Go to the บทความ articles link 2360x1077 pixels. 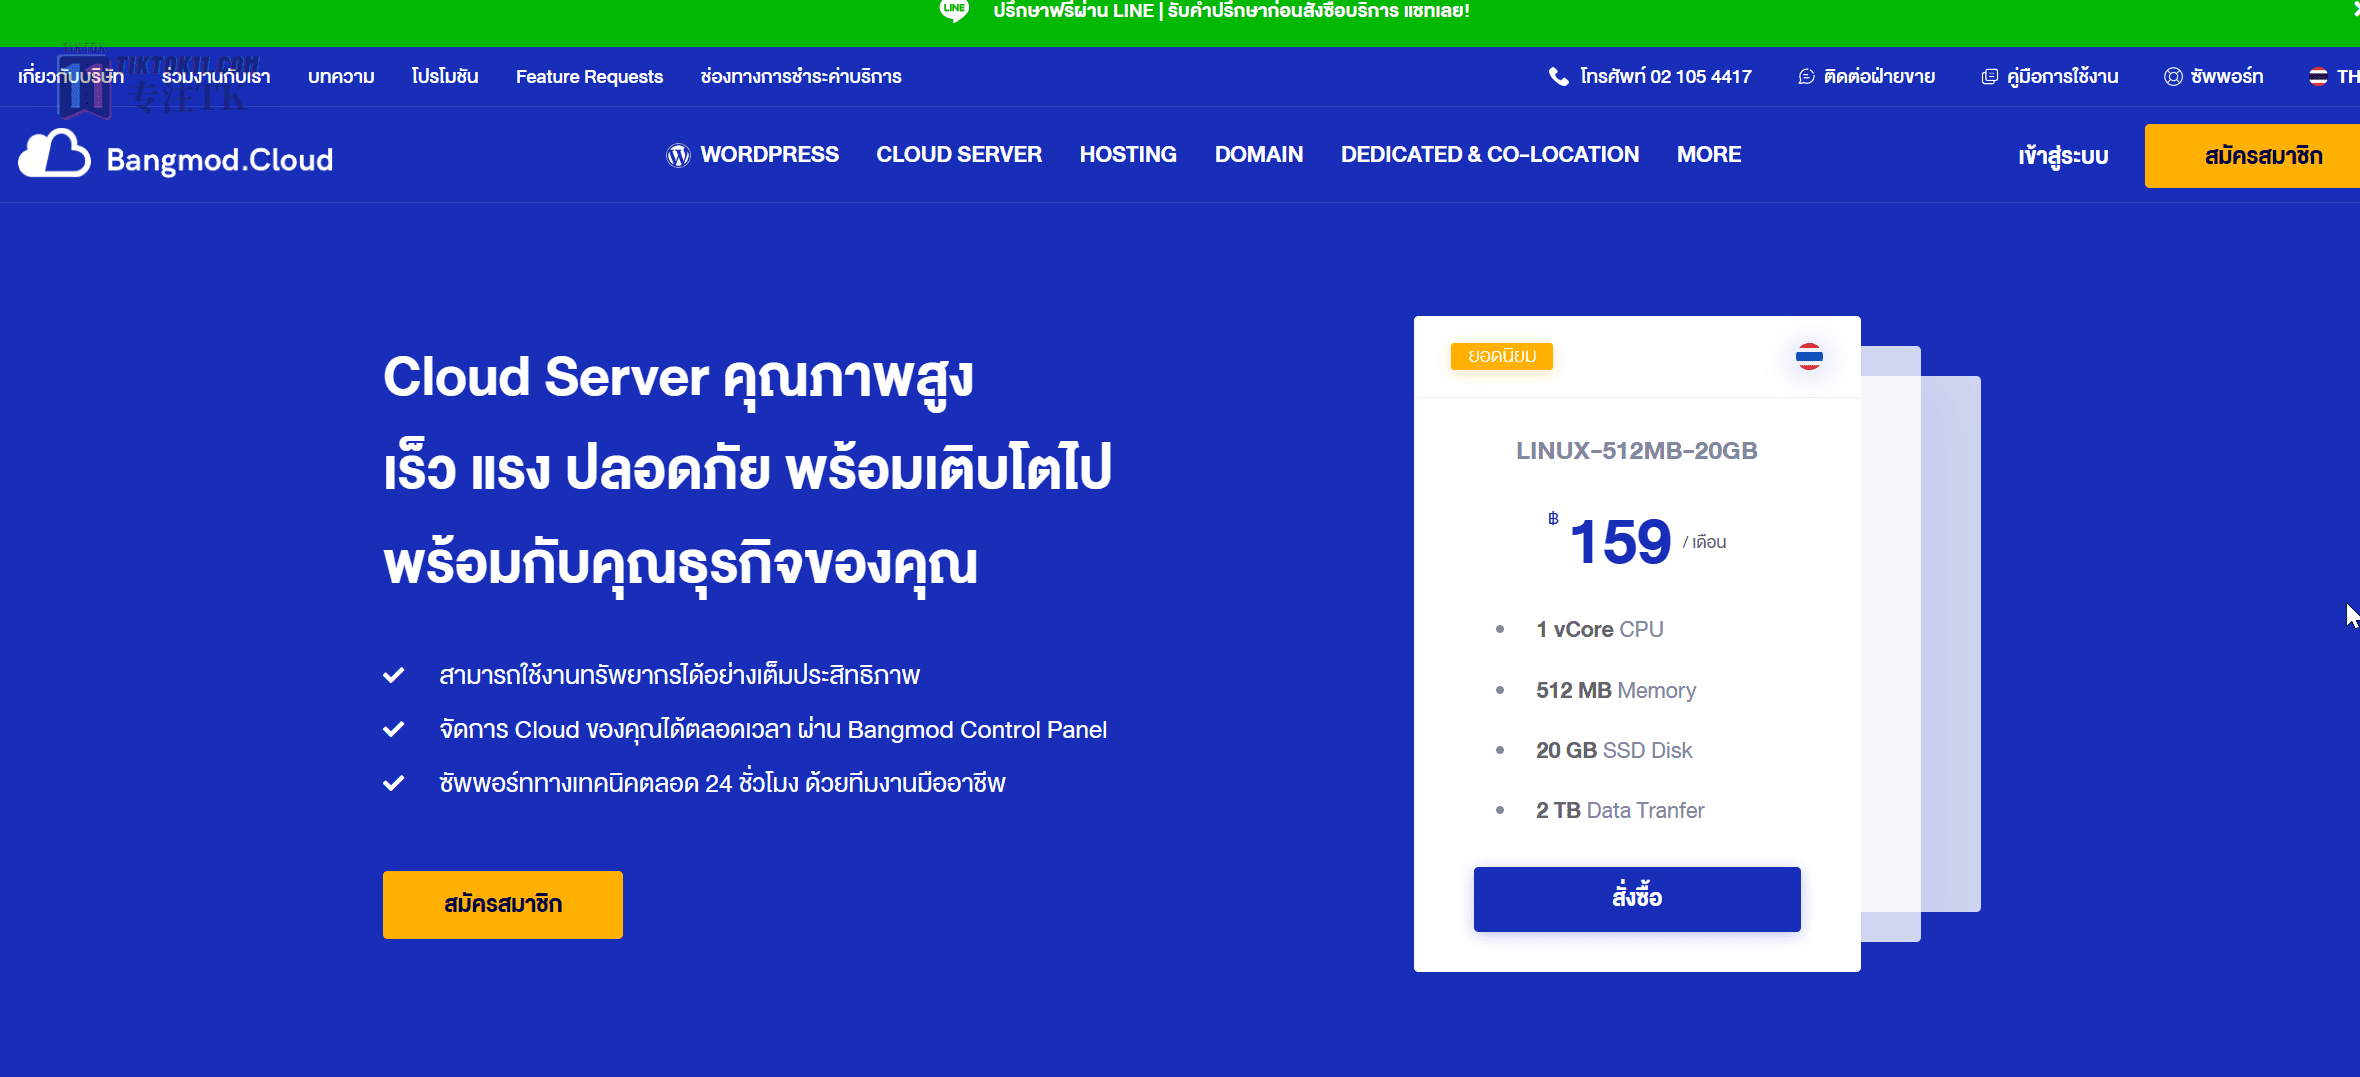341,77
